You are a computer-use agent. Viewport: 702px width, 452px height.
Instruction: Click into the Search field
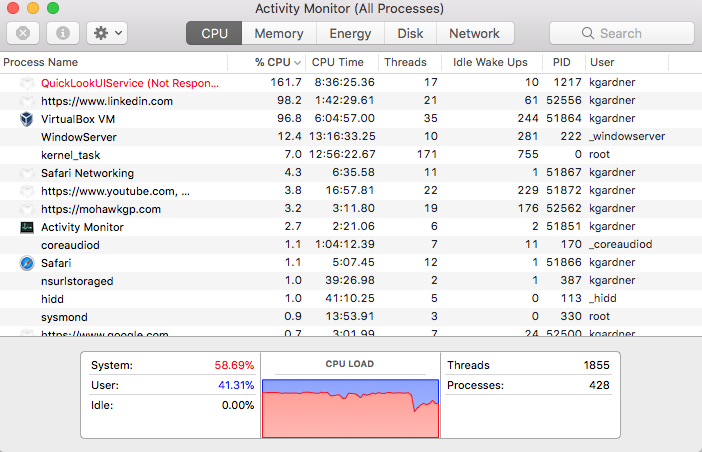coord(622,33)
